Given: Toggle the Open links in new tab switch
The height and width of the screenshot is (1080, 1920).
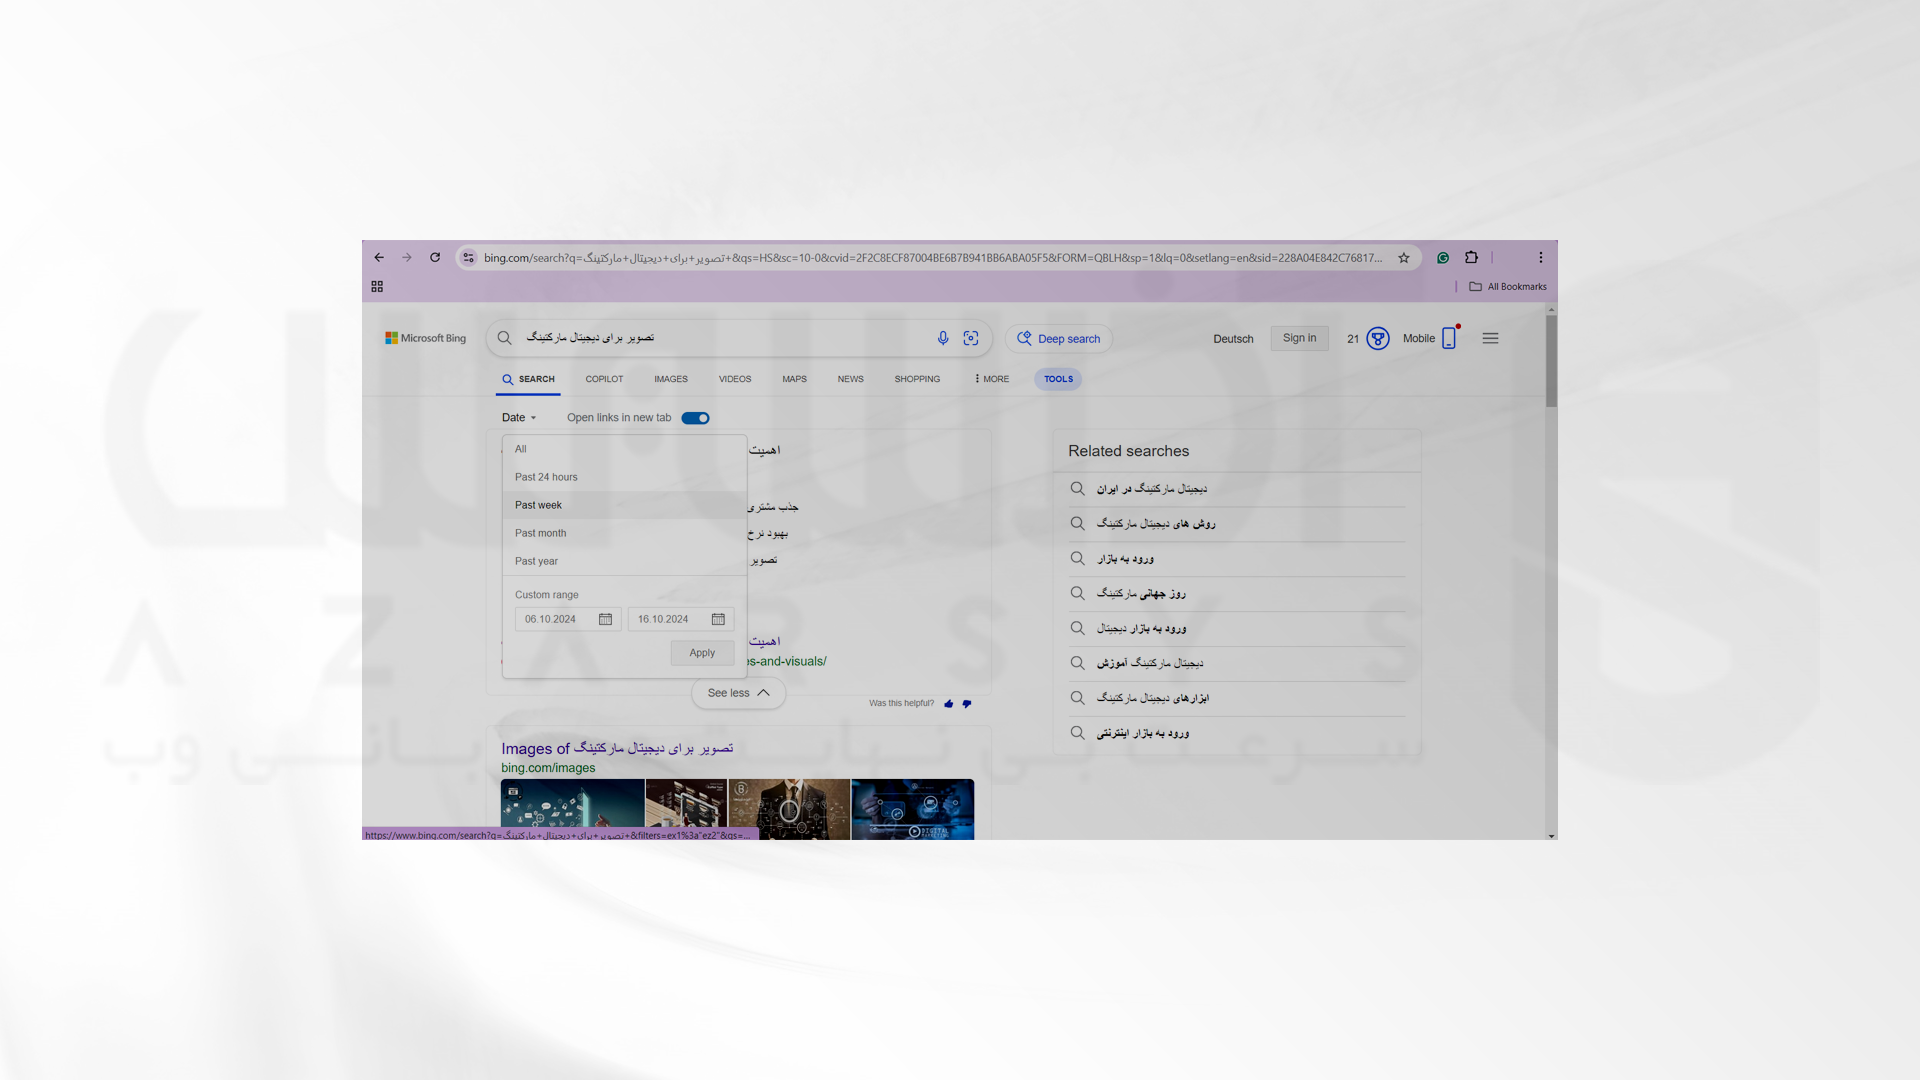Looking at the screenshot, I should [695, 418].
